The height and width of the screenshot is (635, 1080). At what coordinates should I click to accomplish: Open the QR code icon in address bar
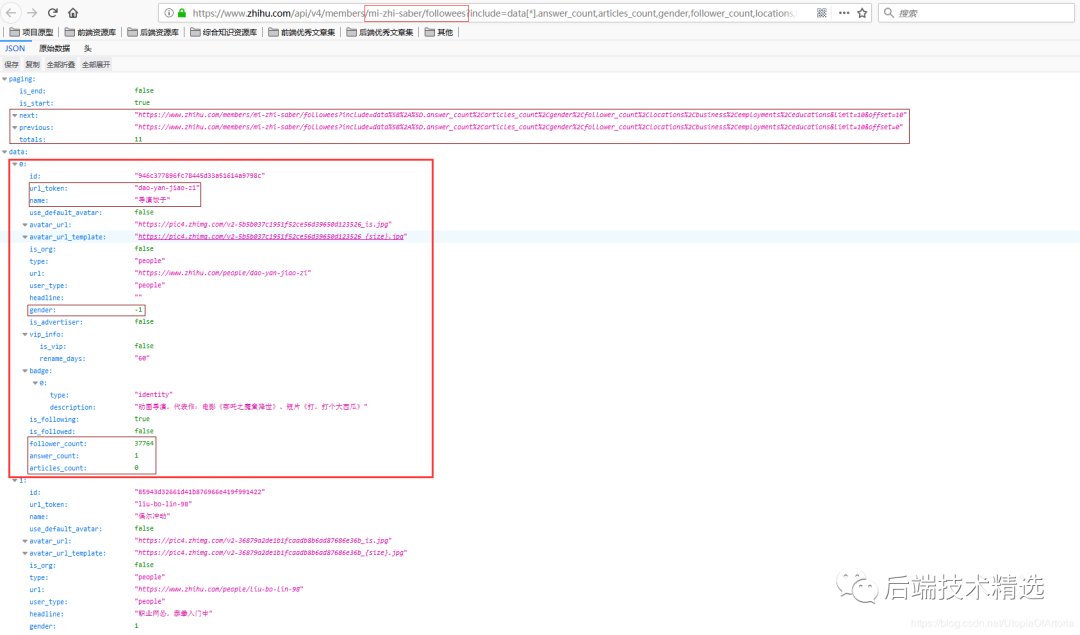822,12
